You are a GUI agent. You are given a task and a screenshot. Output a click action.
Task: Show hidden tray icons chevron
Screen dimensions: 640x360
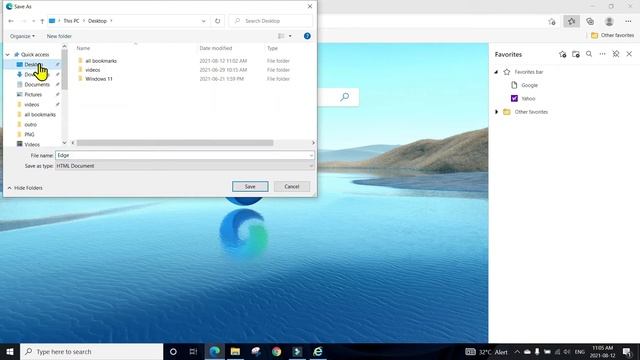(517, 352)
